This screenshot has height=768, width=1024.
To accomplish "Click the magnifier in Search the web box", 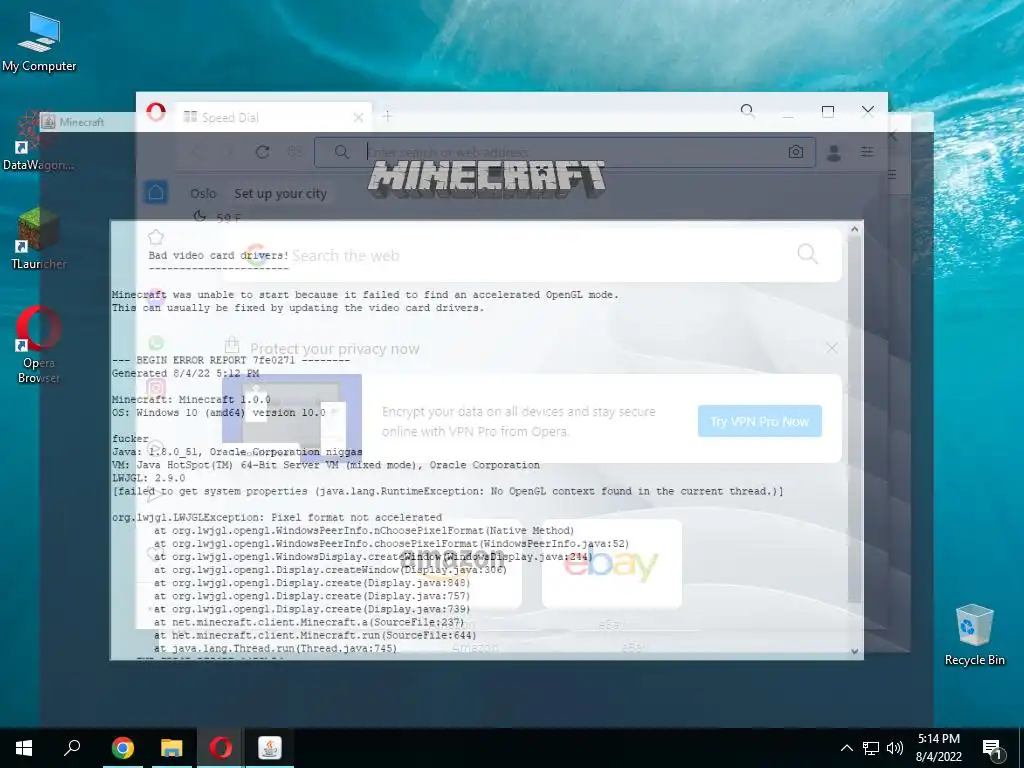I will pos(807,253).
